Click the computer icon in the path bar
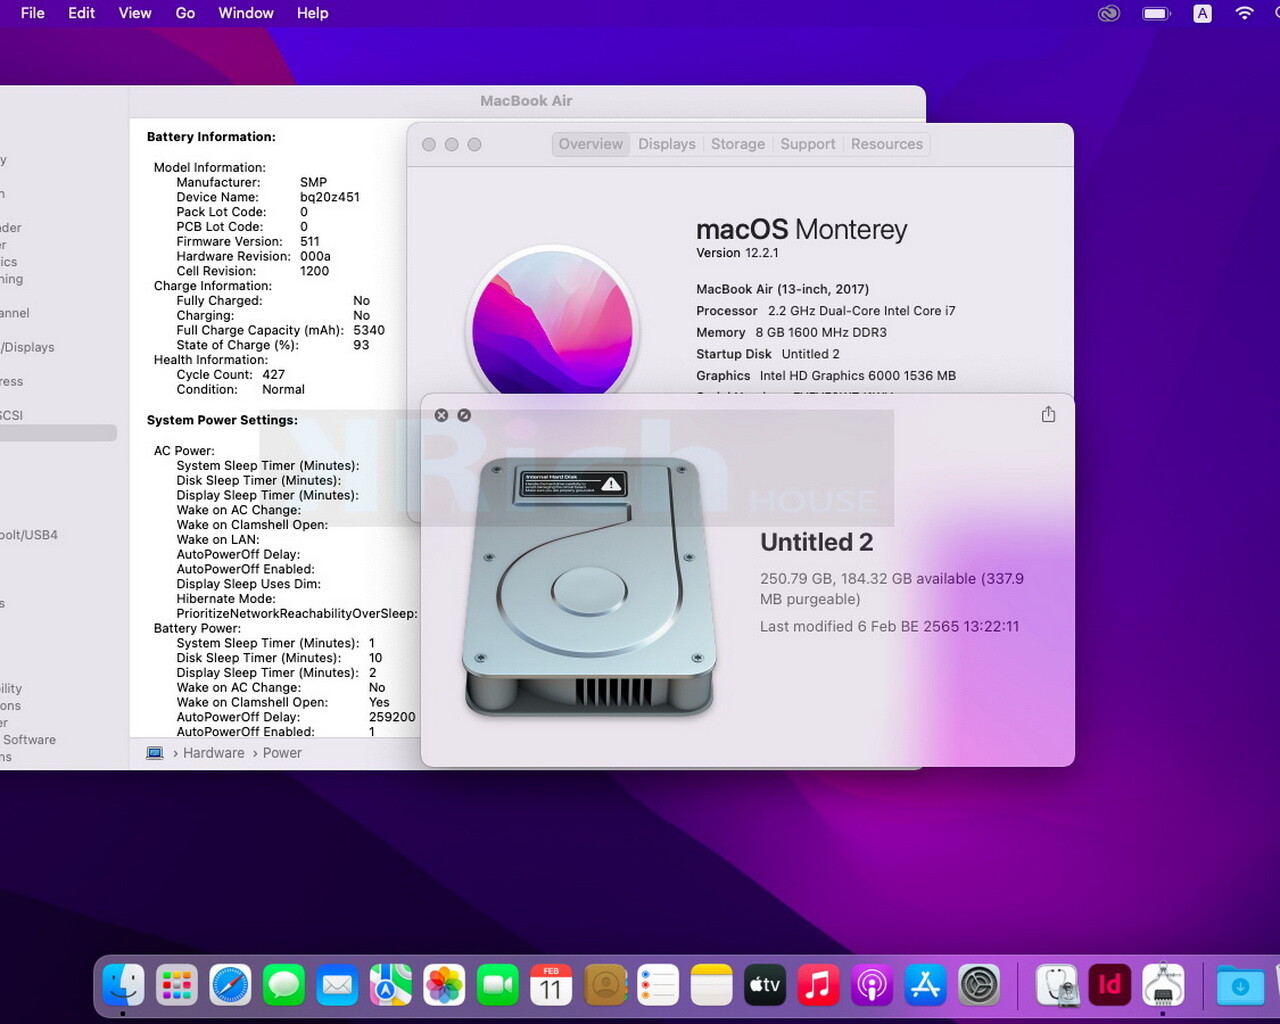 pyautogui.click(x=155, y=753)
